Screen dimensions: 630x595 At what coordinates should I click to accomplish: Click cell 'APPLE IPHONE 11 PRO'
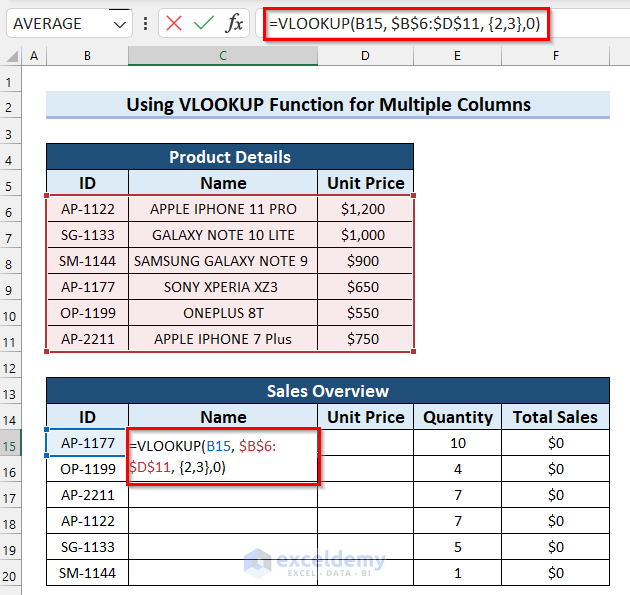tap(223, 209)
